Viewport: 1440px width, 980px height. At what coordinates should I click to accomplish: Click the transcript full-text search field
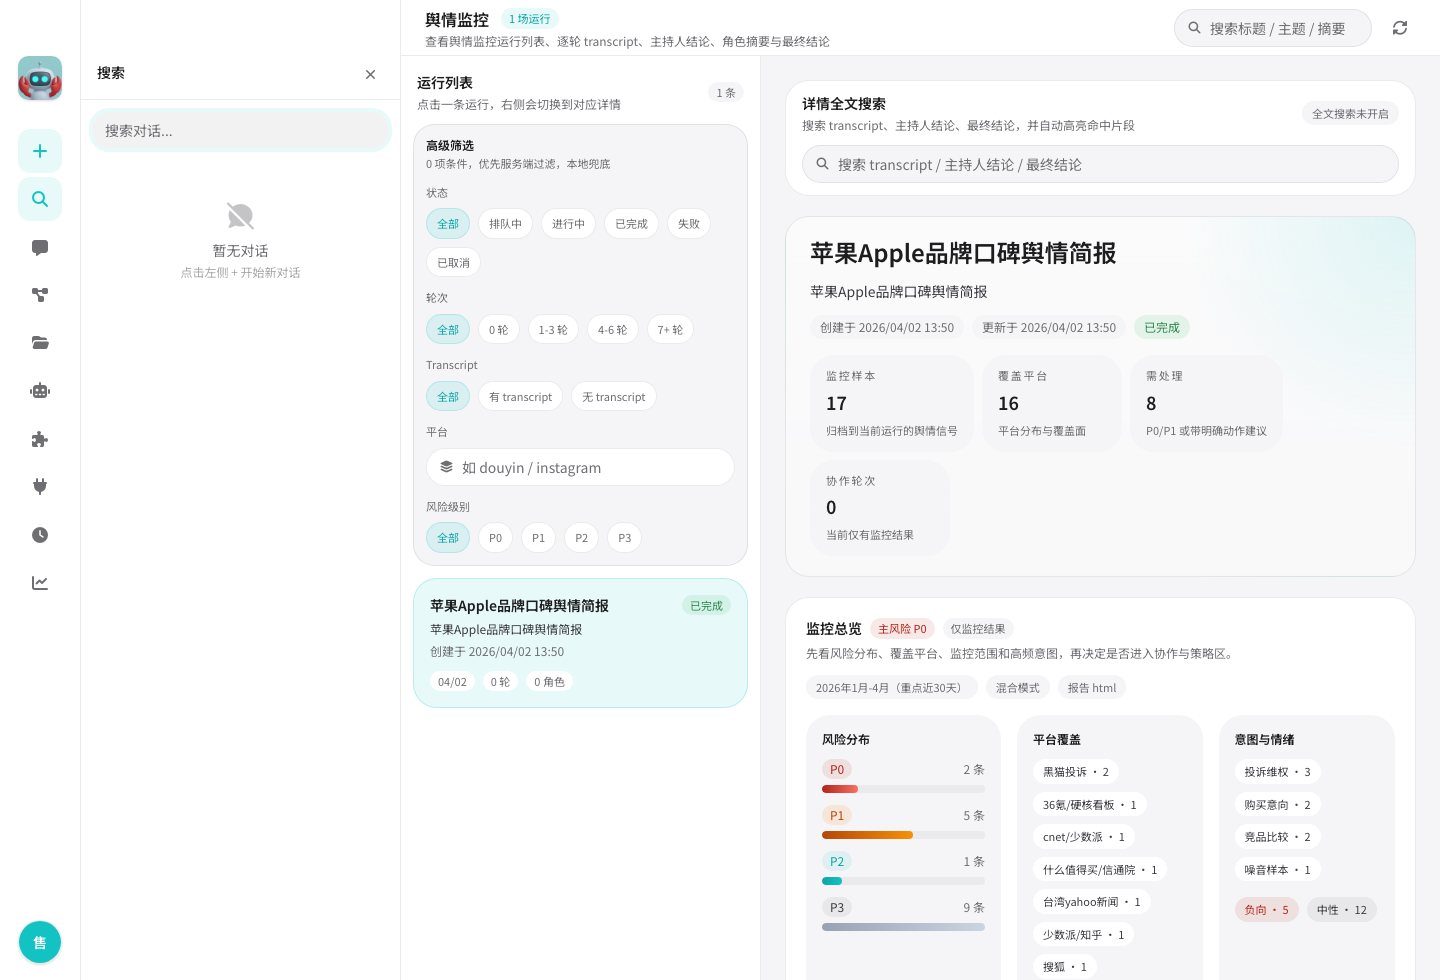tap(1100, 164)
